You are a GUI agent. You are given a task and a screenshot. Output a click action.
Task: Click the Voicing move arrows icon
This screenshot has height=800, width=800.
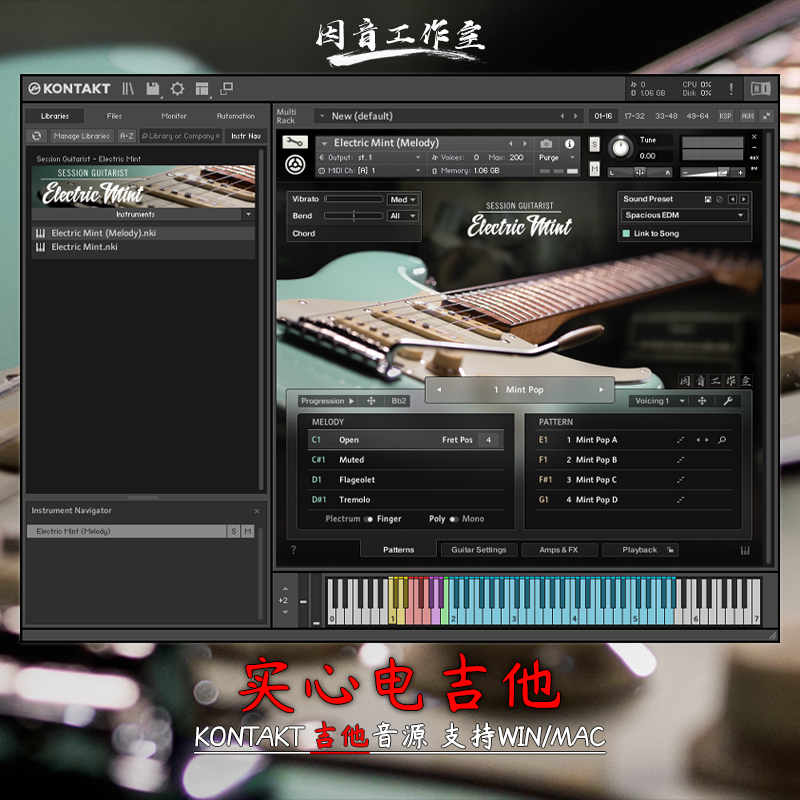pos(702,401)
